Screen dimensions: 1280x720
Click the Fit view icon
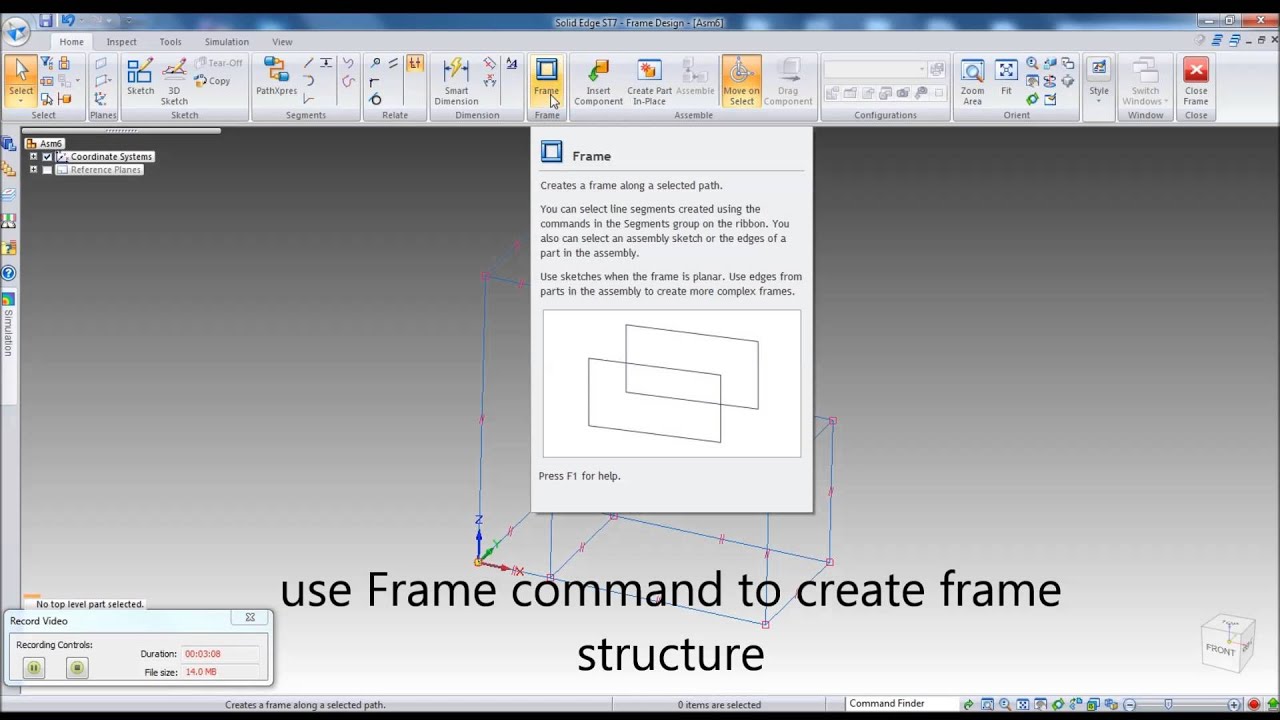point(1006,78)
